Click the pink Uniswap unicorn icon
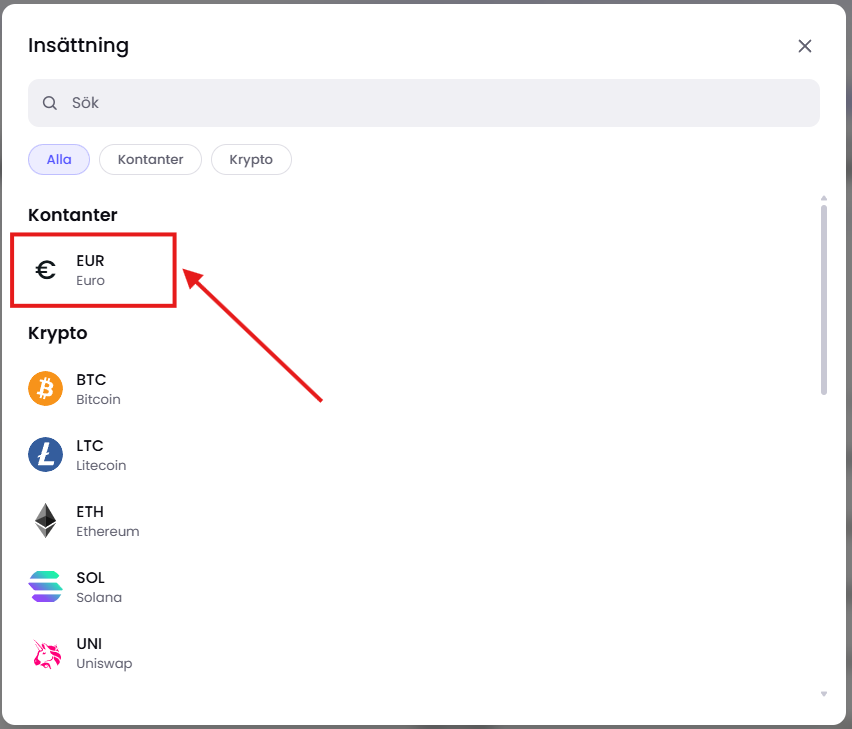Image resolution: width=852 pixels, height=729 pixels. (x=47, y=653)
